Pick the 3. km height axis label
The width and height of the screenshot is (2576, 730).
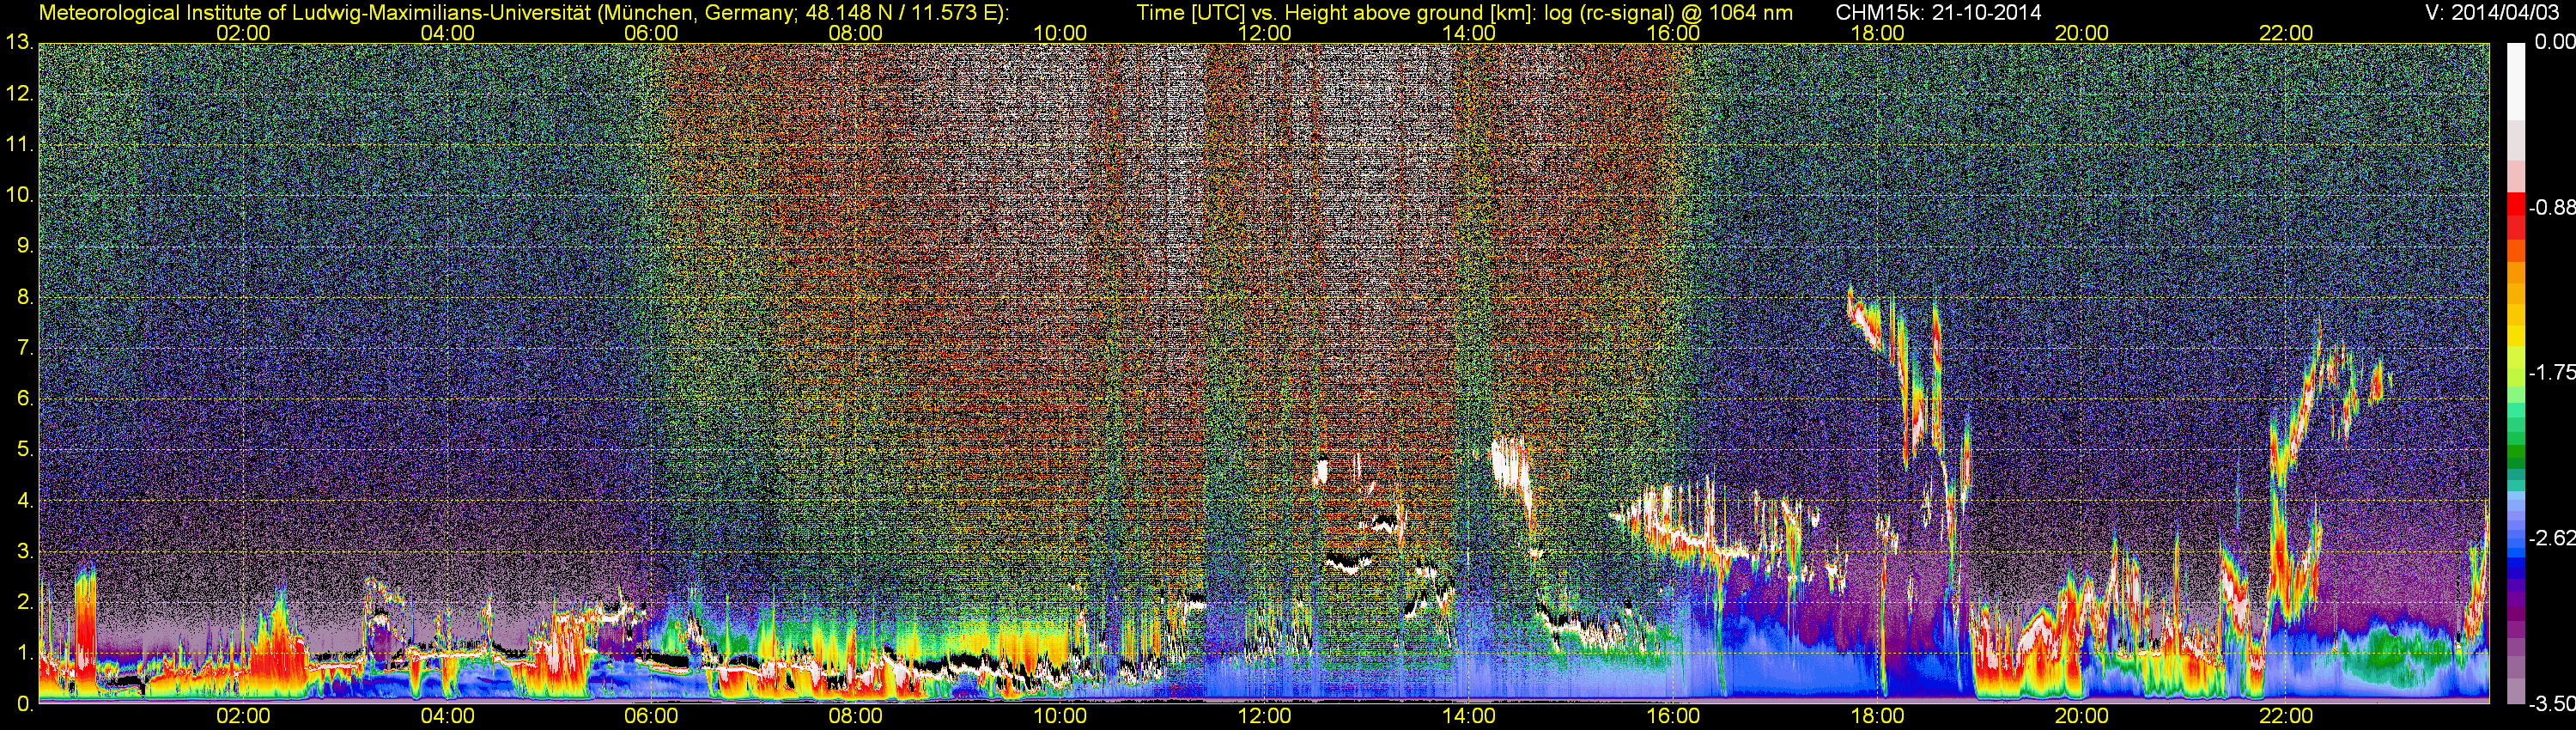click(x=25, y=551)
